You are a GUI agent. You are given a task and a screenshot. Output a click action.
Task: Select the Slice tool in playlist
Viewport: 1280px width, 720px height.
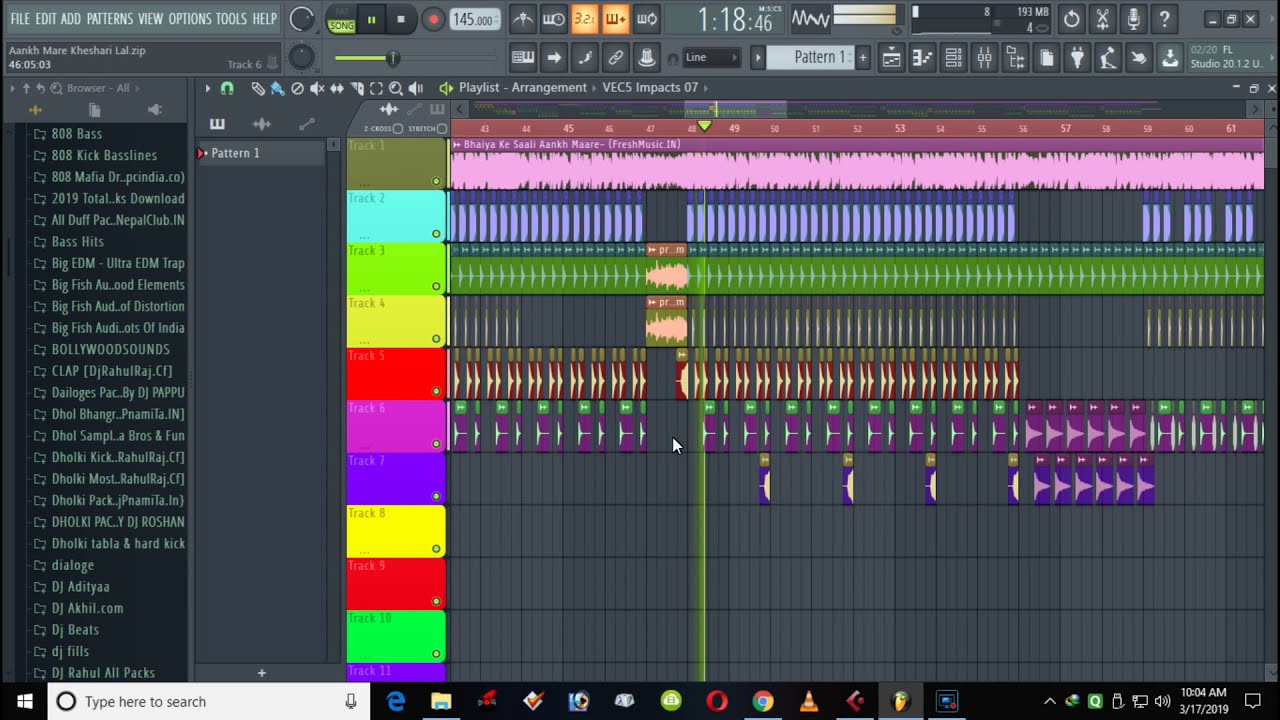pyautogui.click(x=357, y=88)
